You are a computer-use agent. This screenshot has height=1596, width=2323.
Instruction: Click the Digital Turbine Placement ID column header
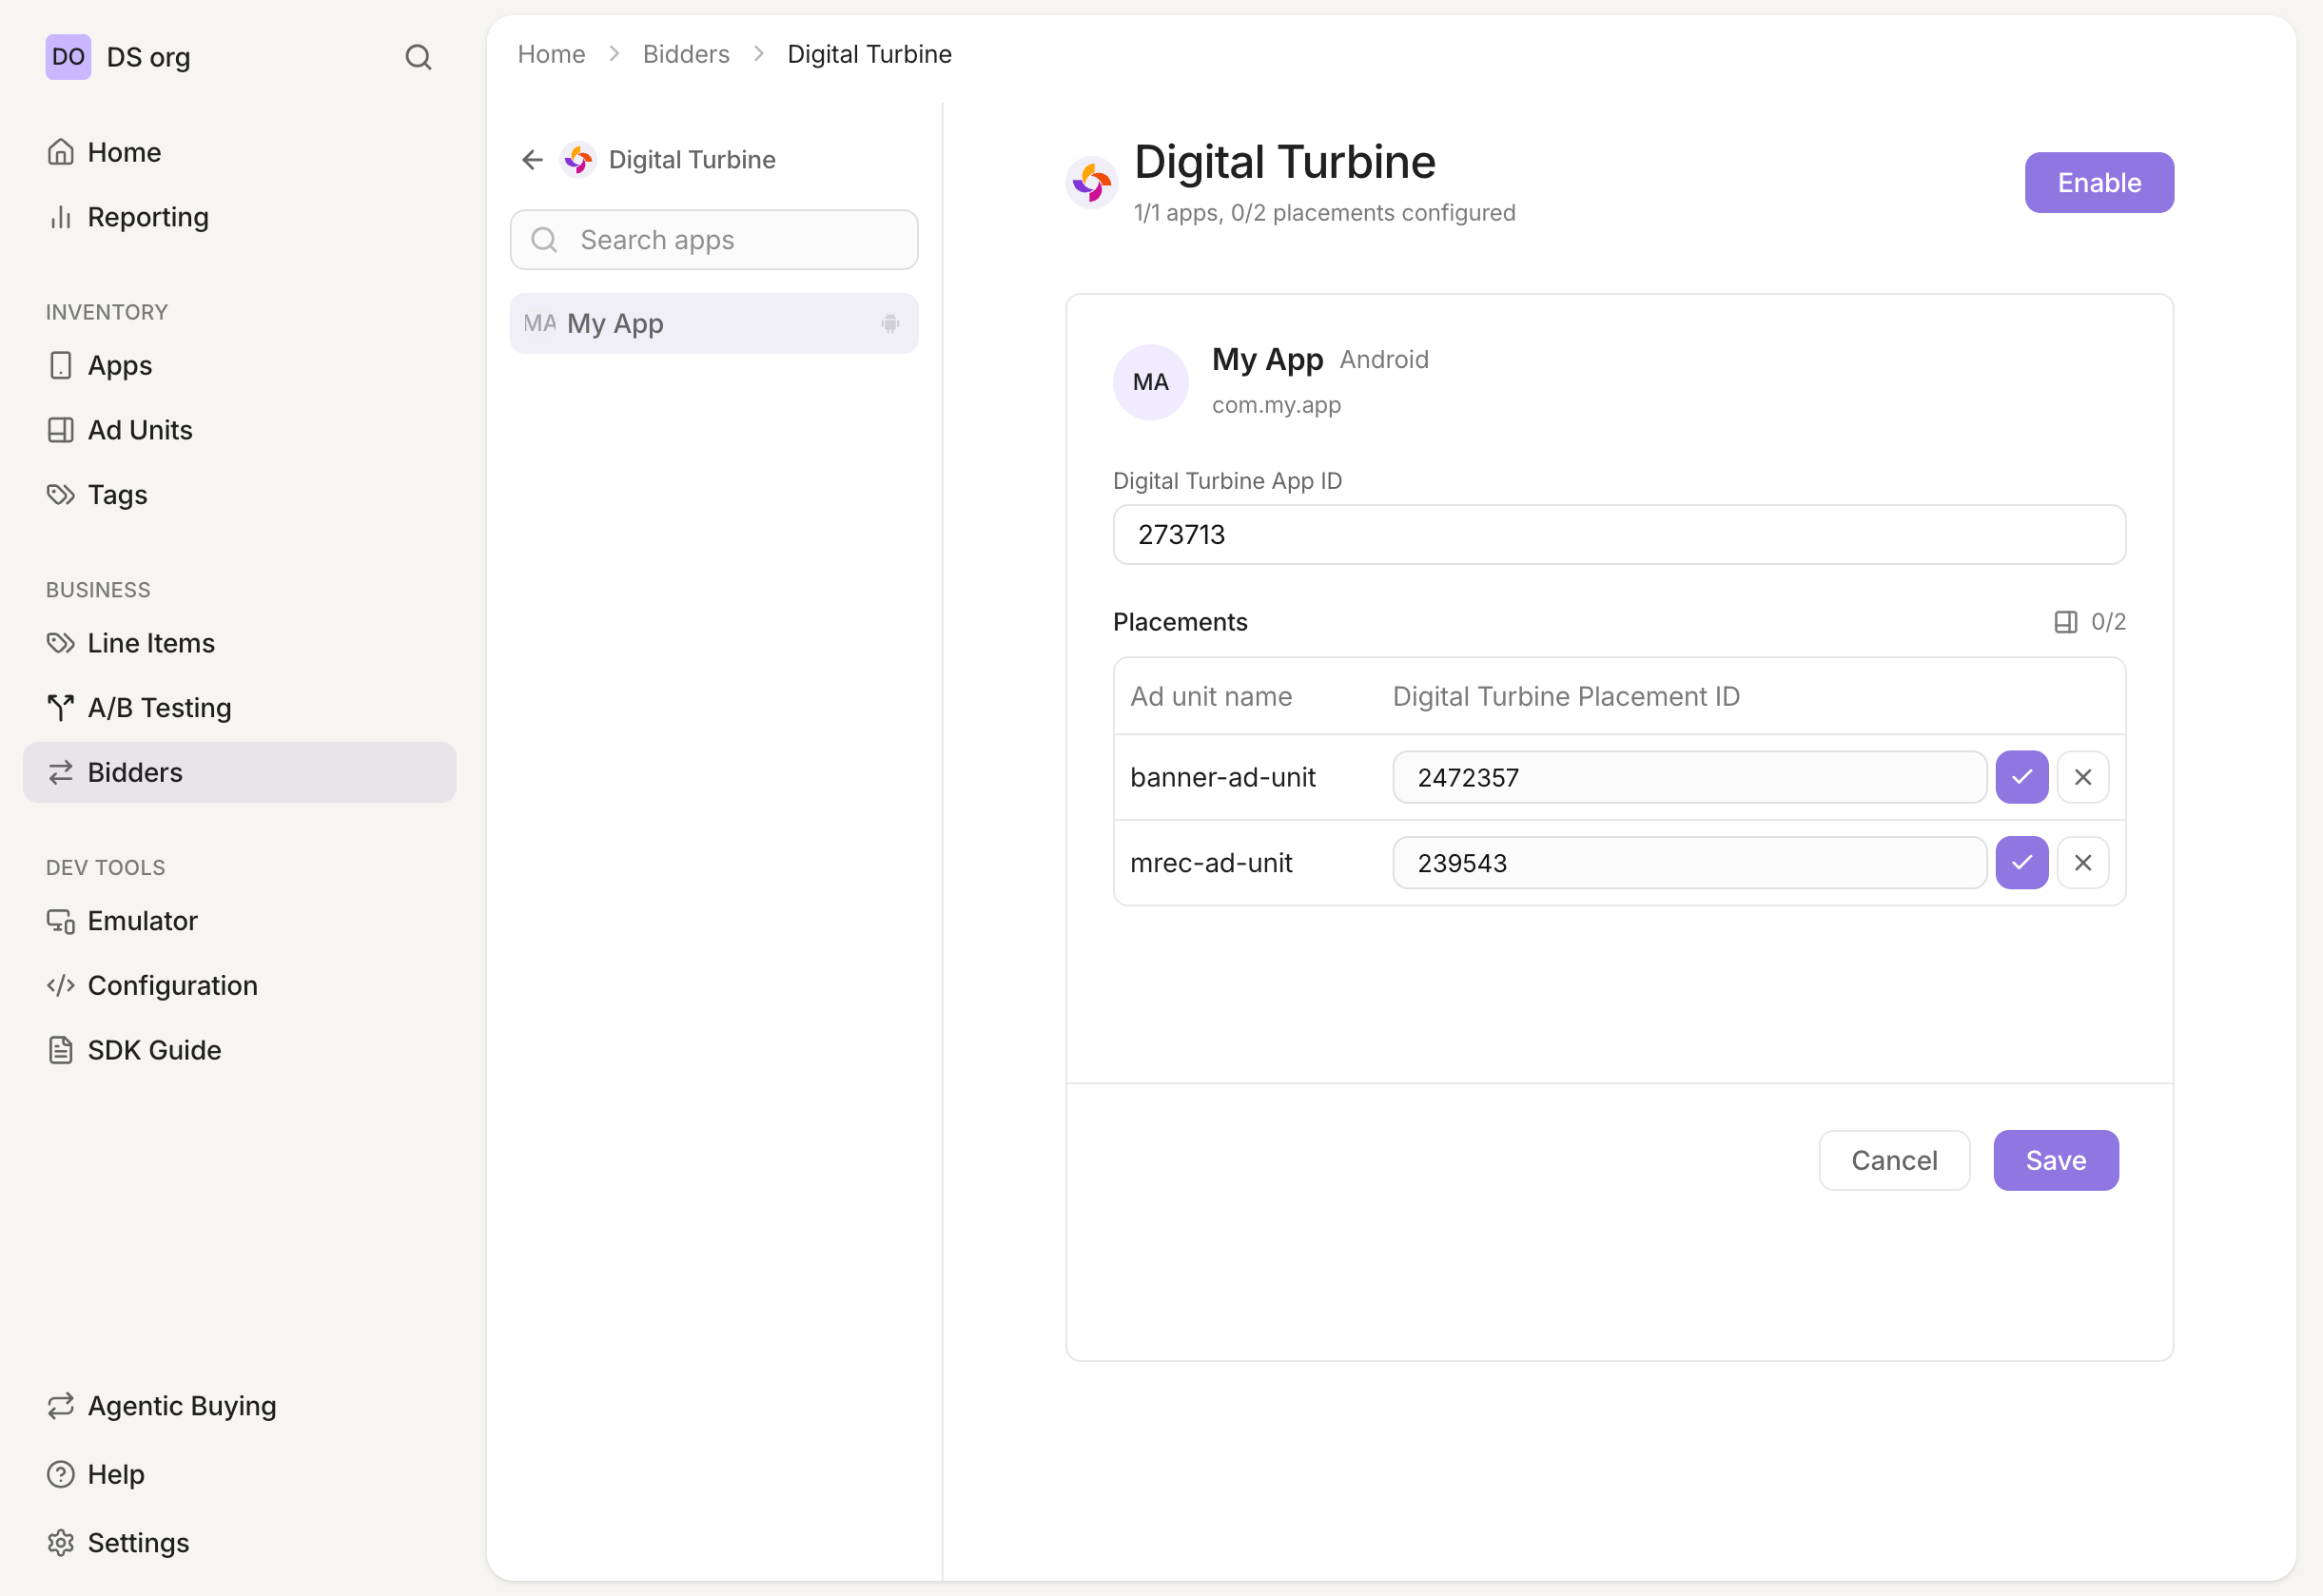(x=1566, y=696)
